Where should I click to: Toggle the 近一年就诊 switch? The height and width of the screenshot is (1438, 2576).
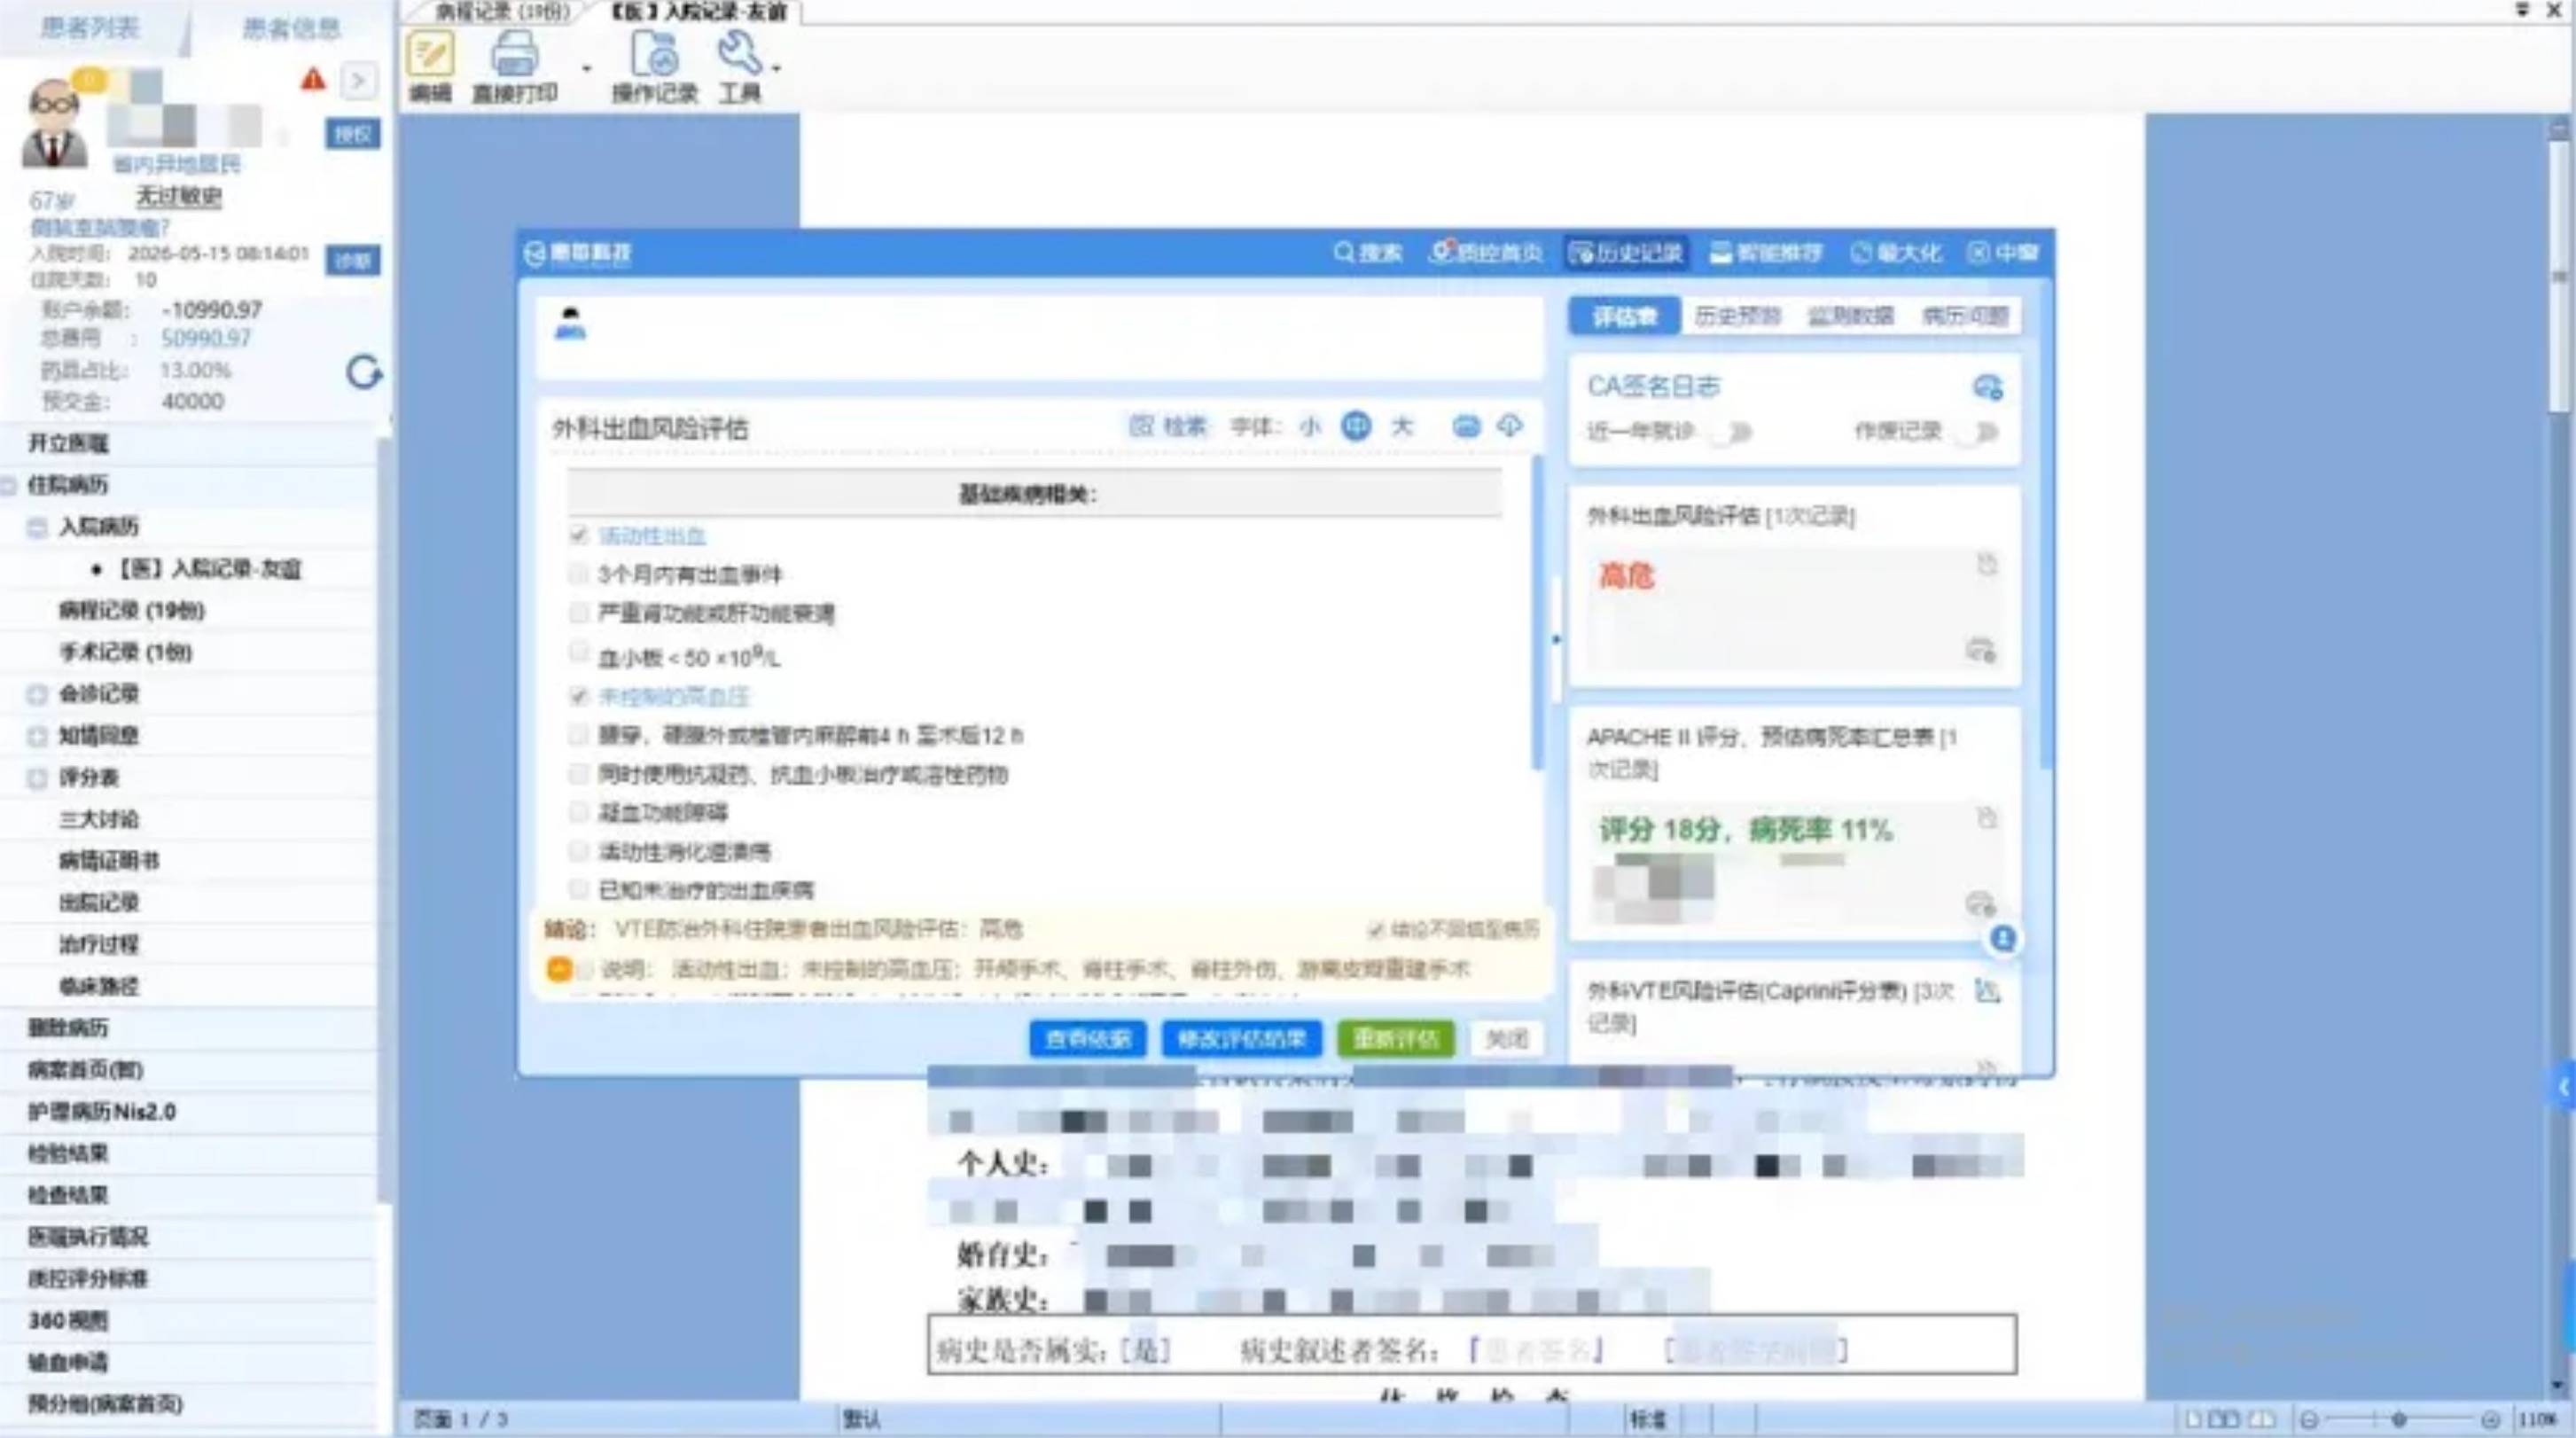pos(1732,432)
